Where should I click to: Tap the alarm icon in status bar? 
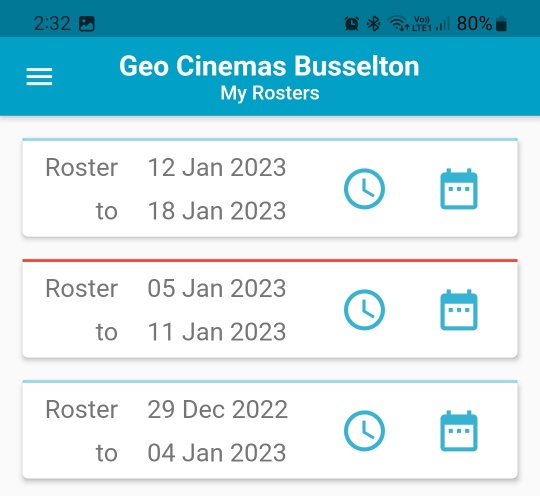pos(352,24)
